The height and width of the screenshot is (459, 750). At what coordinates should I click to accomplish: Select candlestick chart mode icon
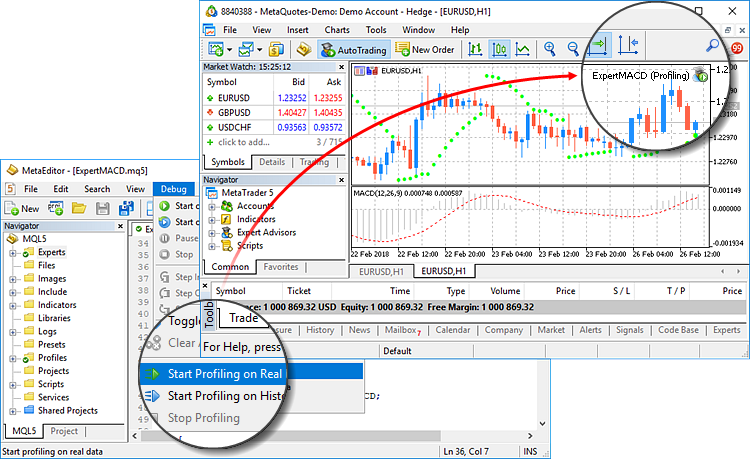tap(499, 49)
